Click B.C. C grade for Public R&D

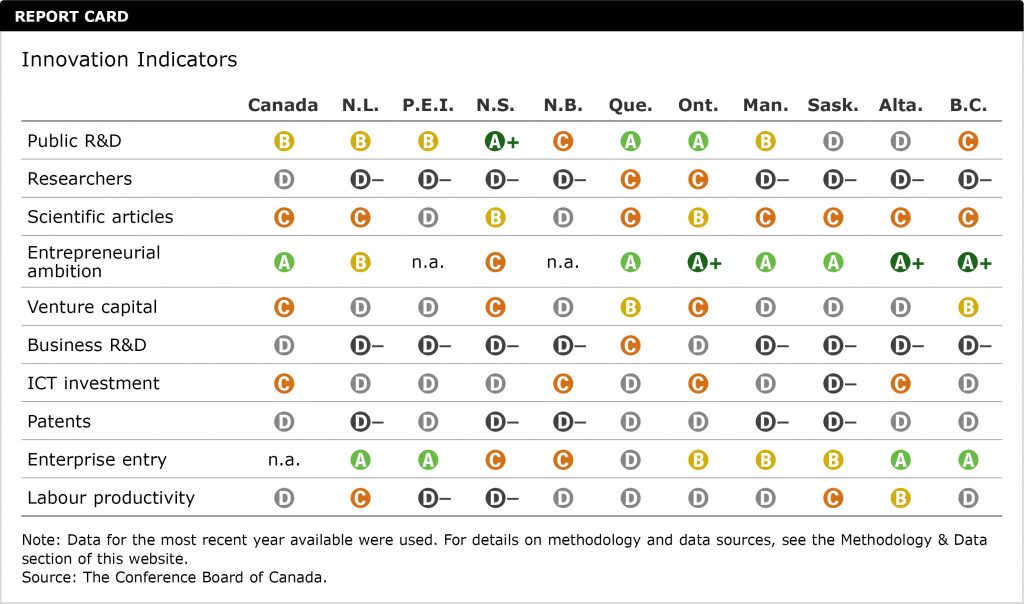click(x=967, y=142)
